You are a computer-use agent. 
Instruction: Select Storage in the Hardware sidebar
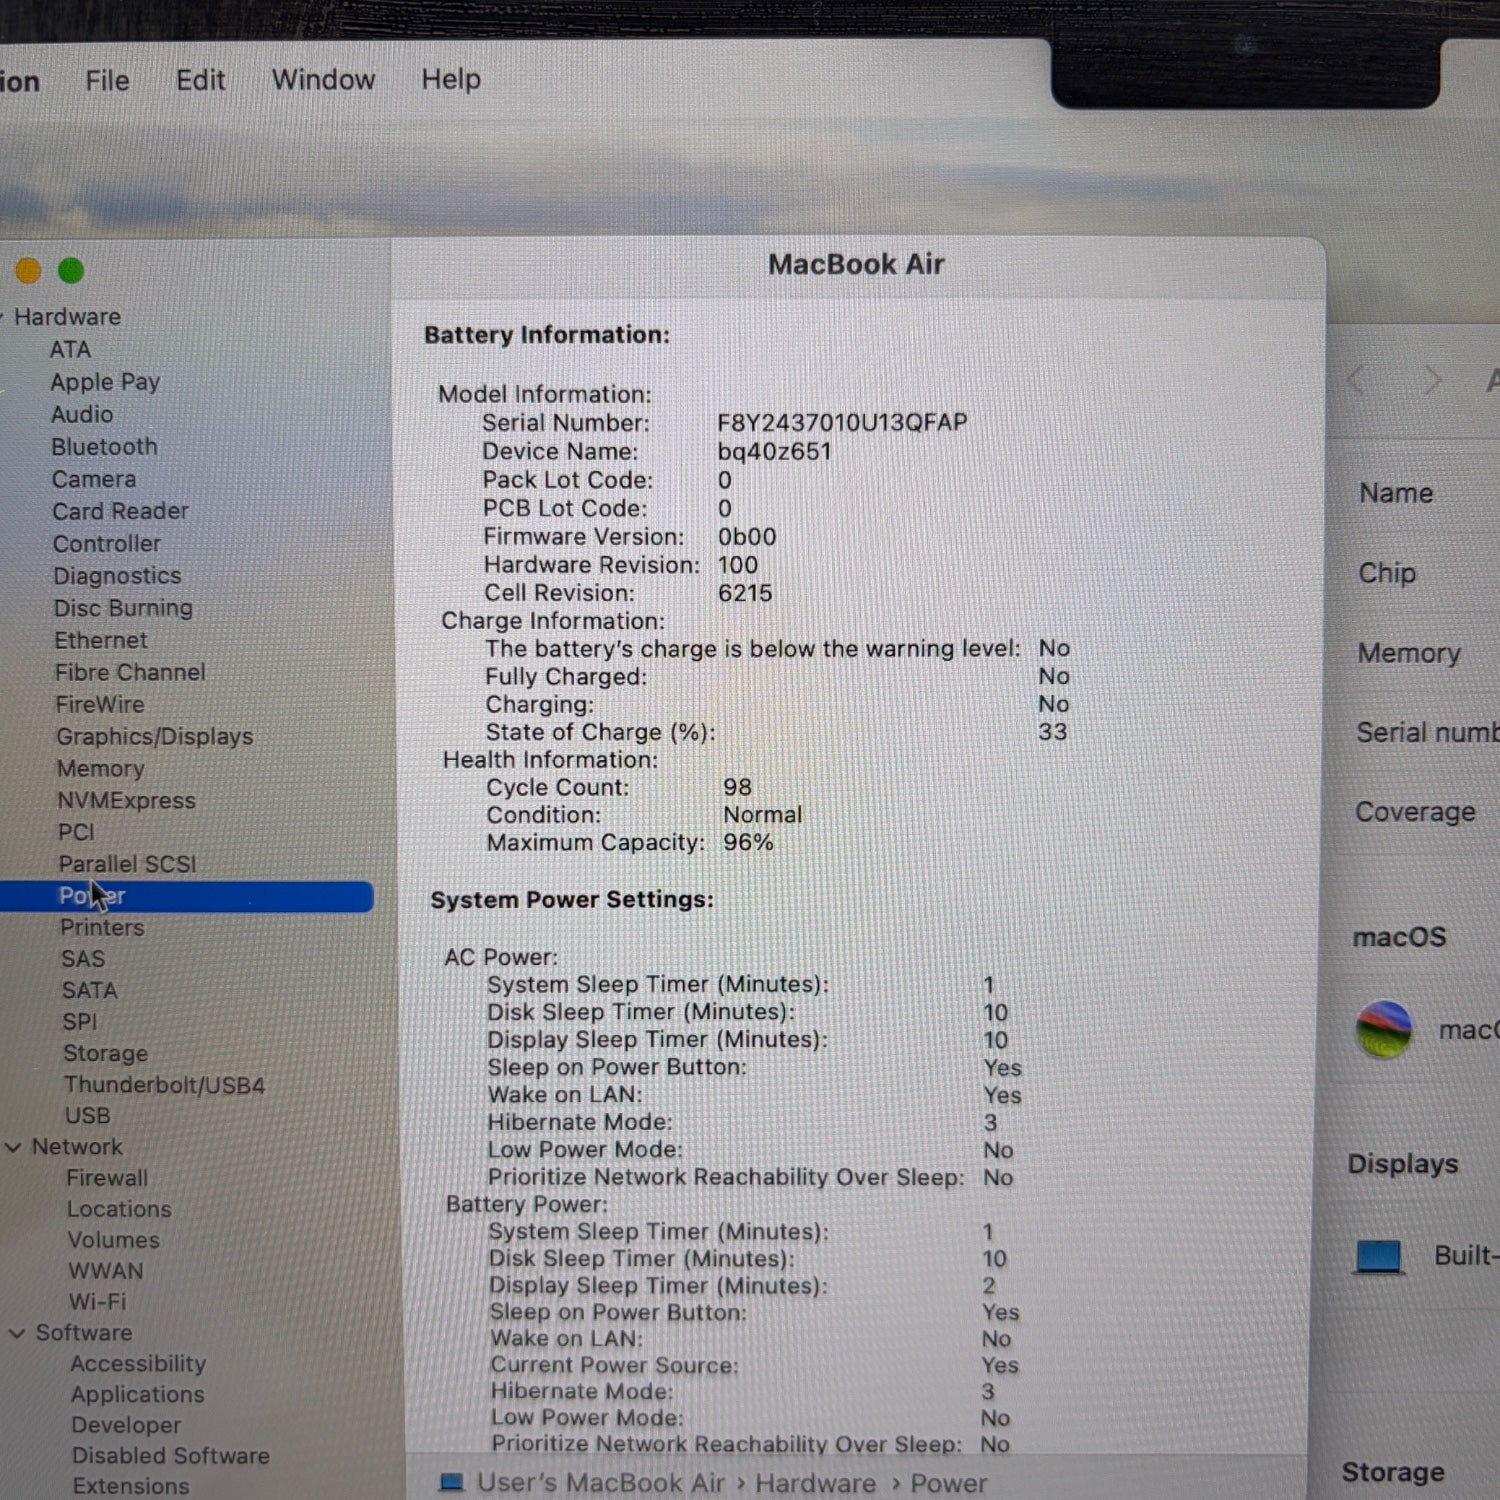pos(106,1053)
